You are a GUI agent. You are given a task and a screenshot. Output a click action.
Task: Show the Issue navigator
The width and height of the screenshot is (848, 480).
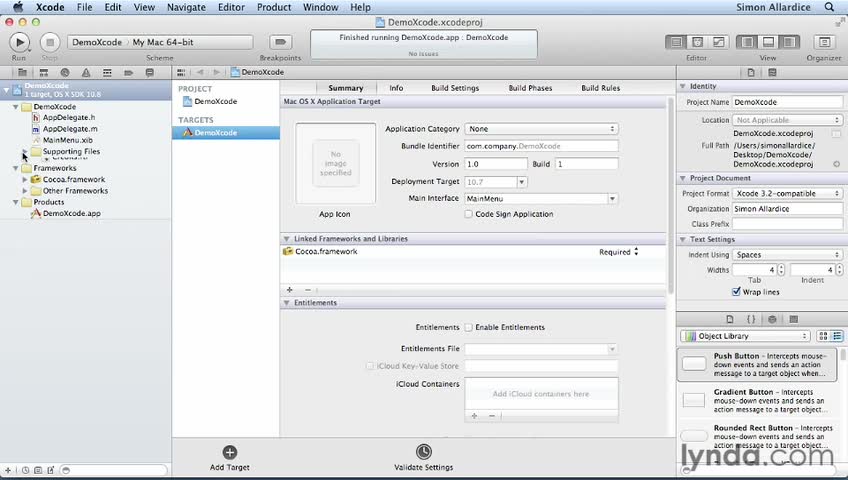[86, 72]
